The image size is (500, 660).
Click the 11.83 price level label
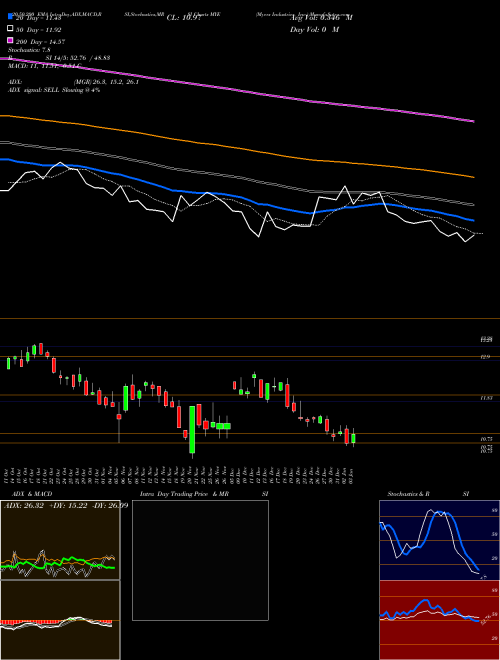[487, 397]
